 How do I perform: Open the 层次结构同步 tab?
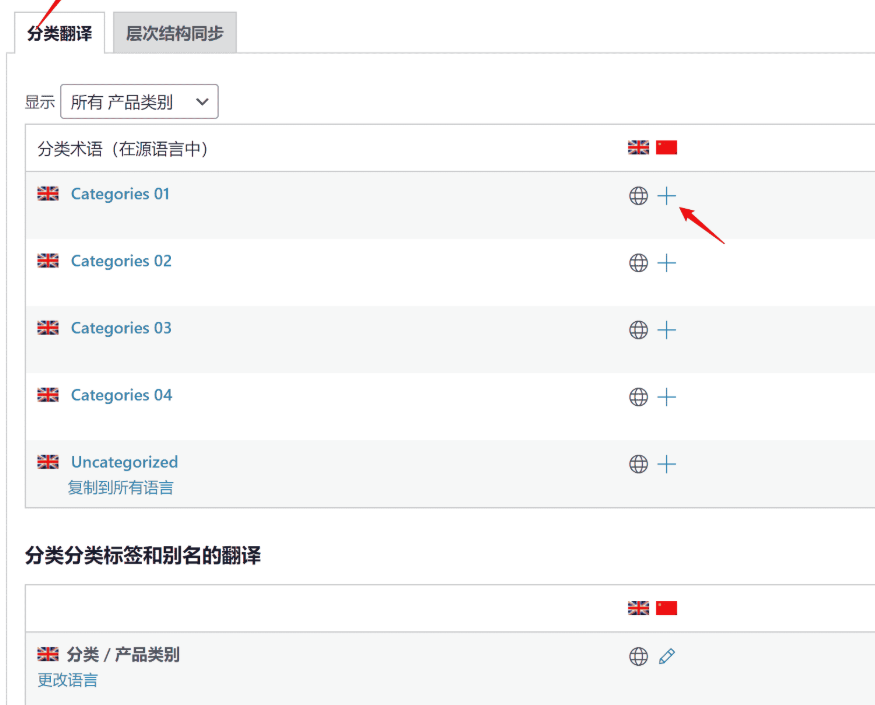(x=175, y=33)
